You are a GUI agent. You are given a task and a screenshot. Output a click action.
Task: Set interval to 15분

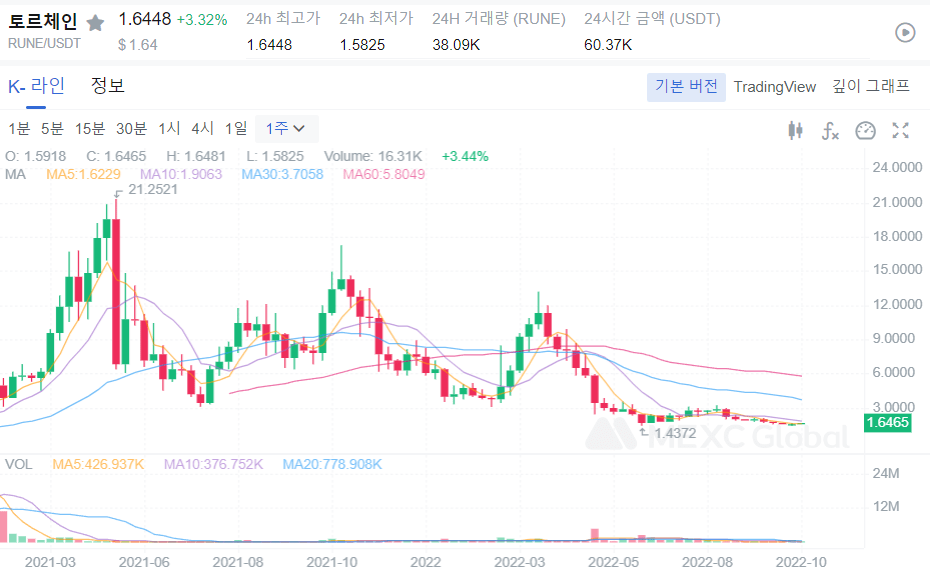[90, 129]
